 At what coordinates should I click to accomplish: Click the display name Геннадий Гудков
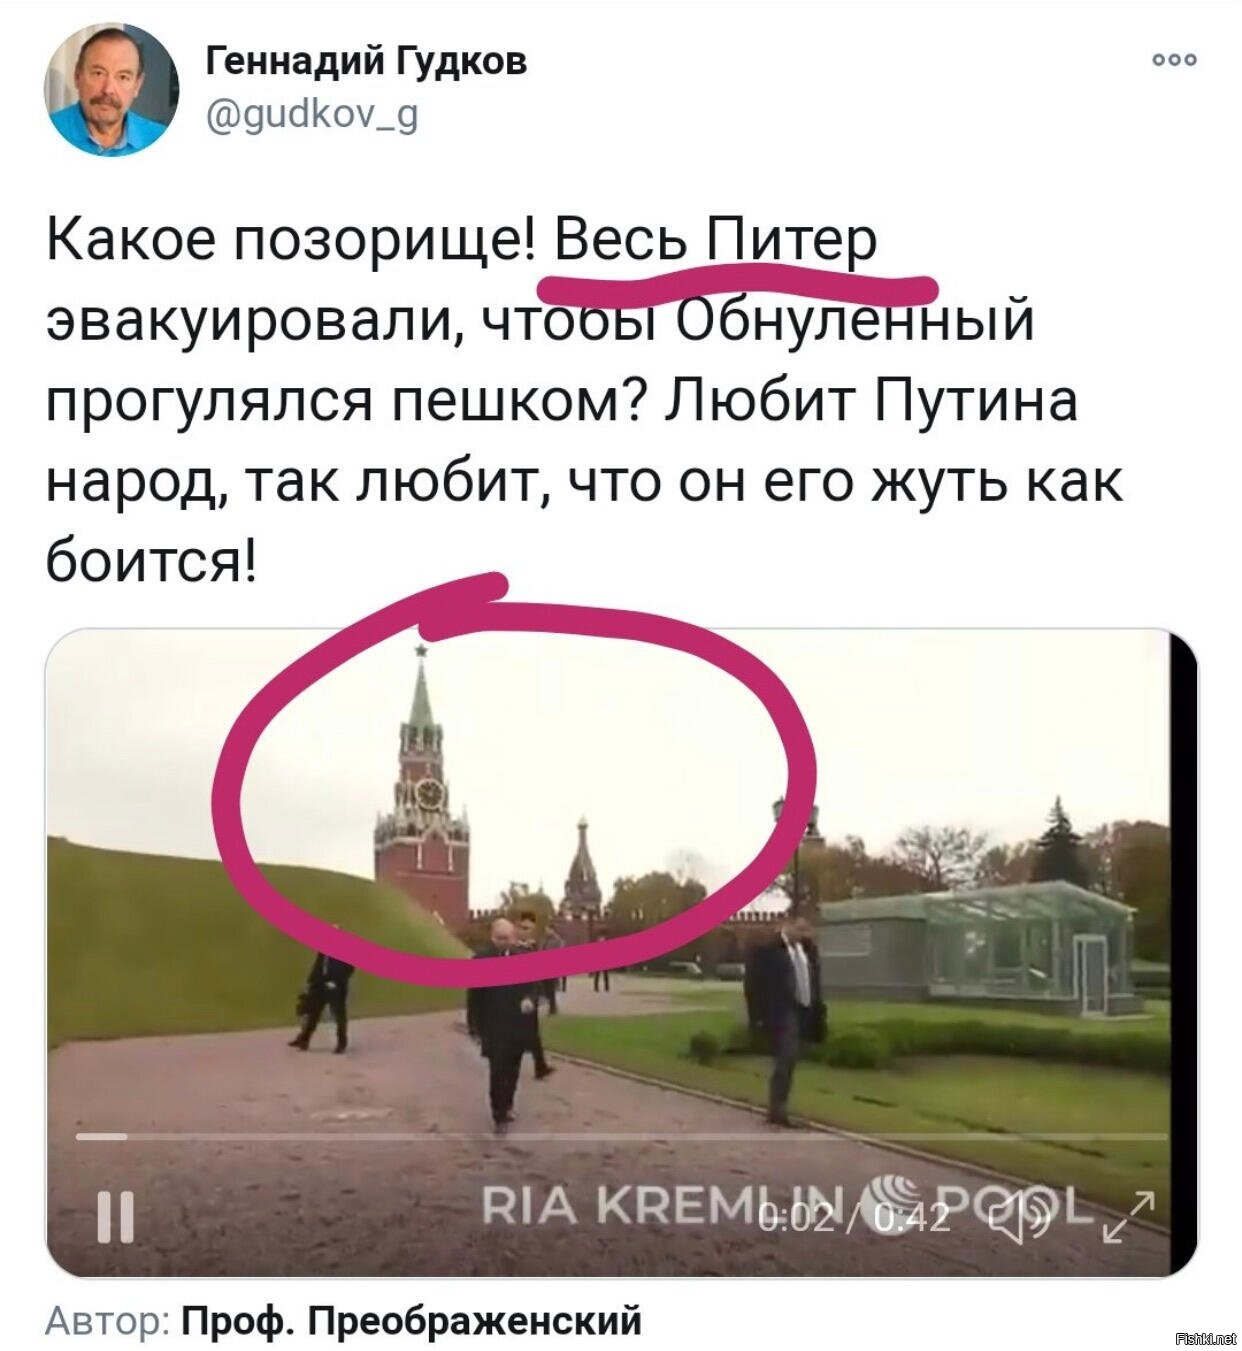pyautogui.click(x=366, y=62)
